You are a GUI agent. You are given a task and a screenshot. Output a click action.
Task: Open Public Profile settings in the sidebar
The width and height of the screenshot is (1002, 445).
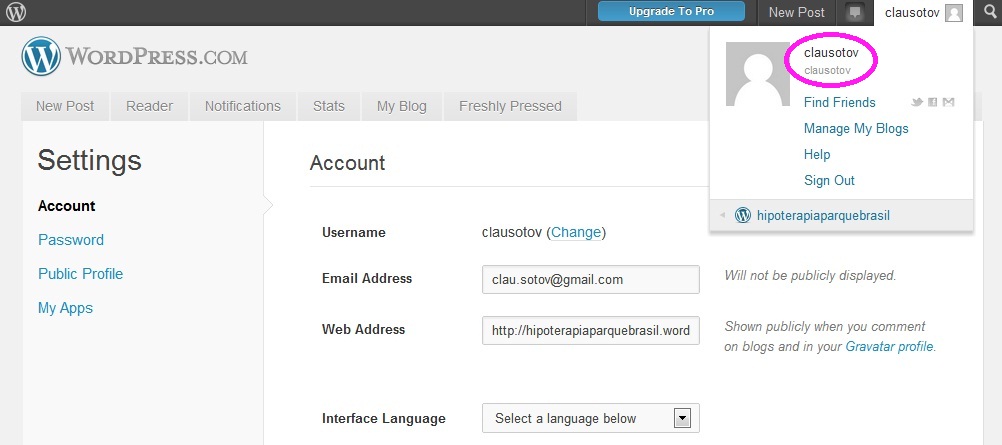(80, 274)
